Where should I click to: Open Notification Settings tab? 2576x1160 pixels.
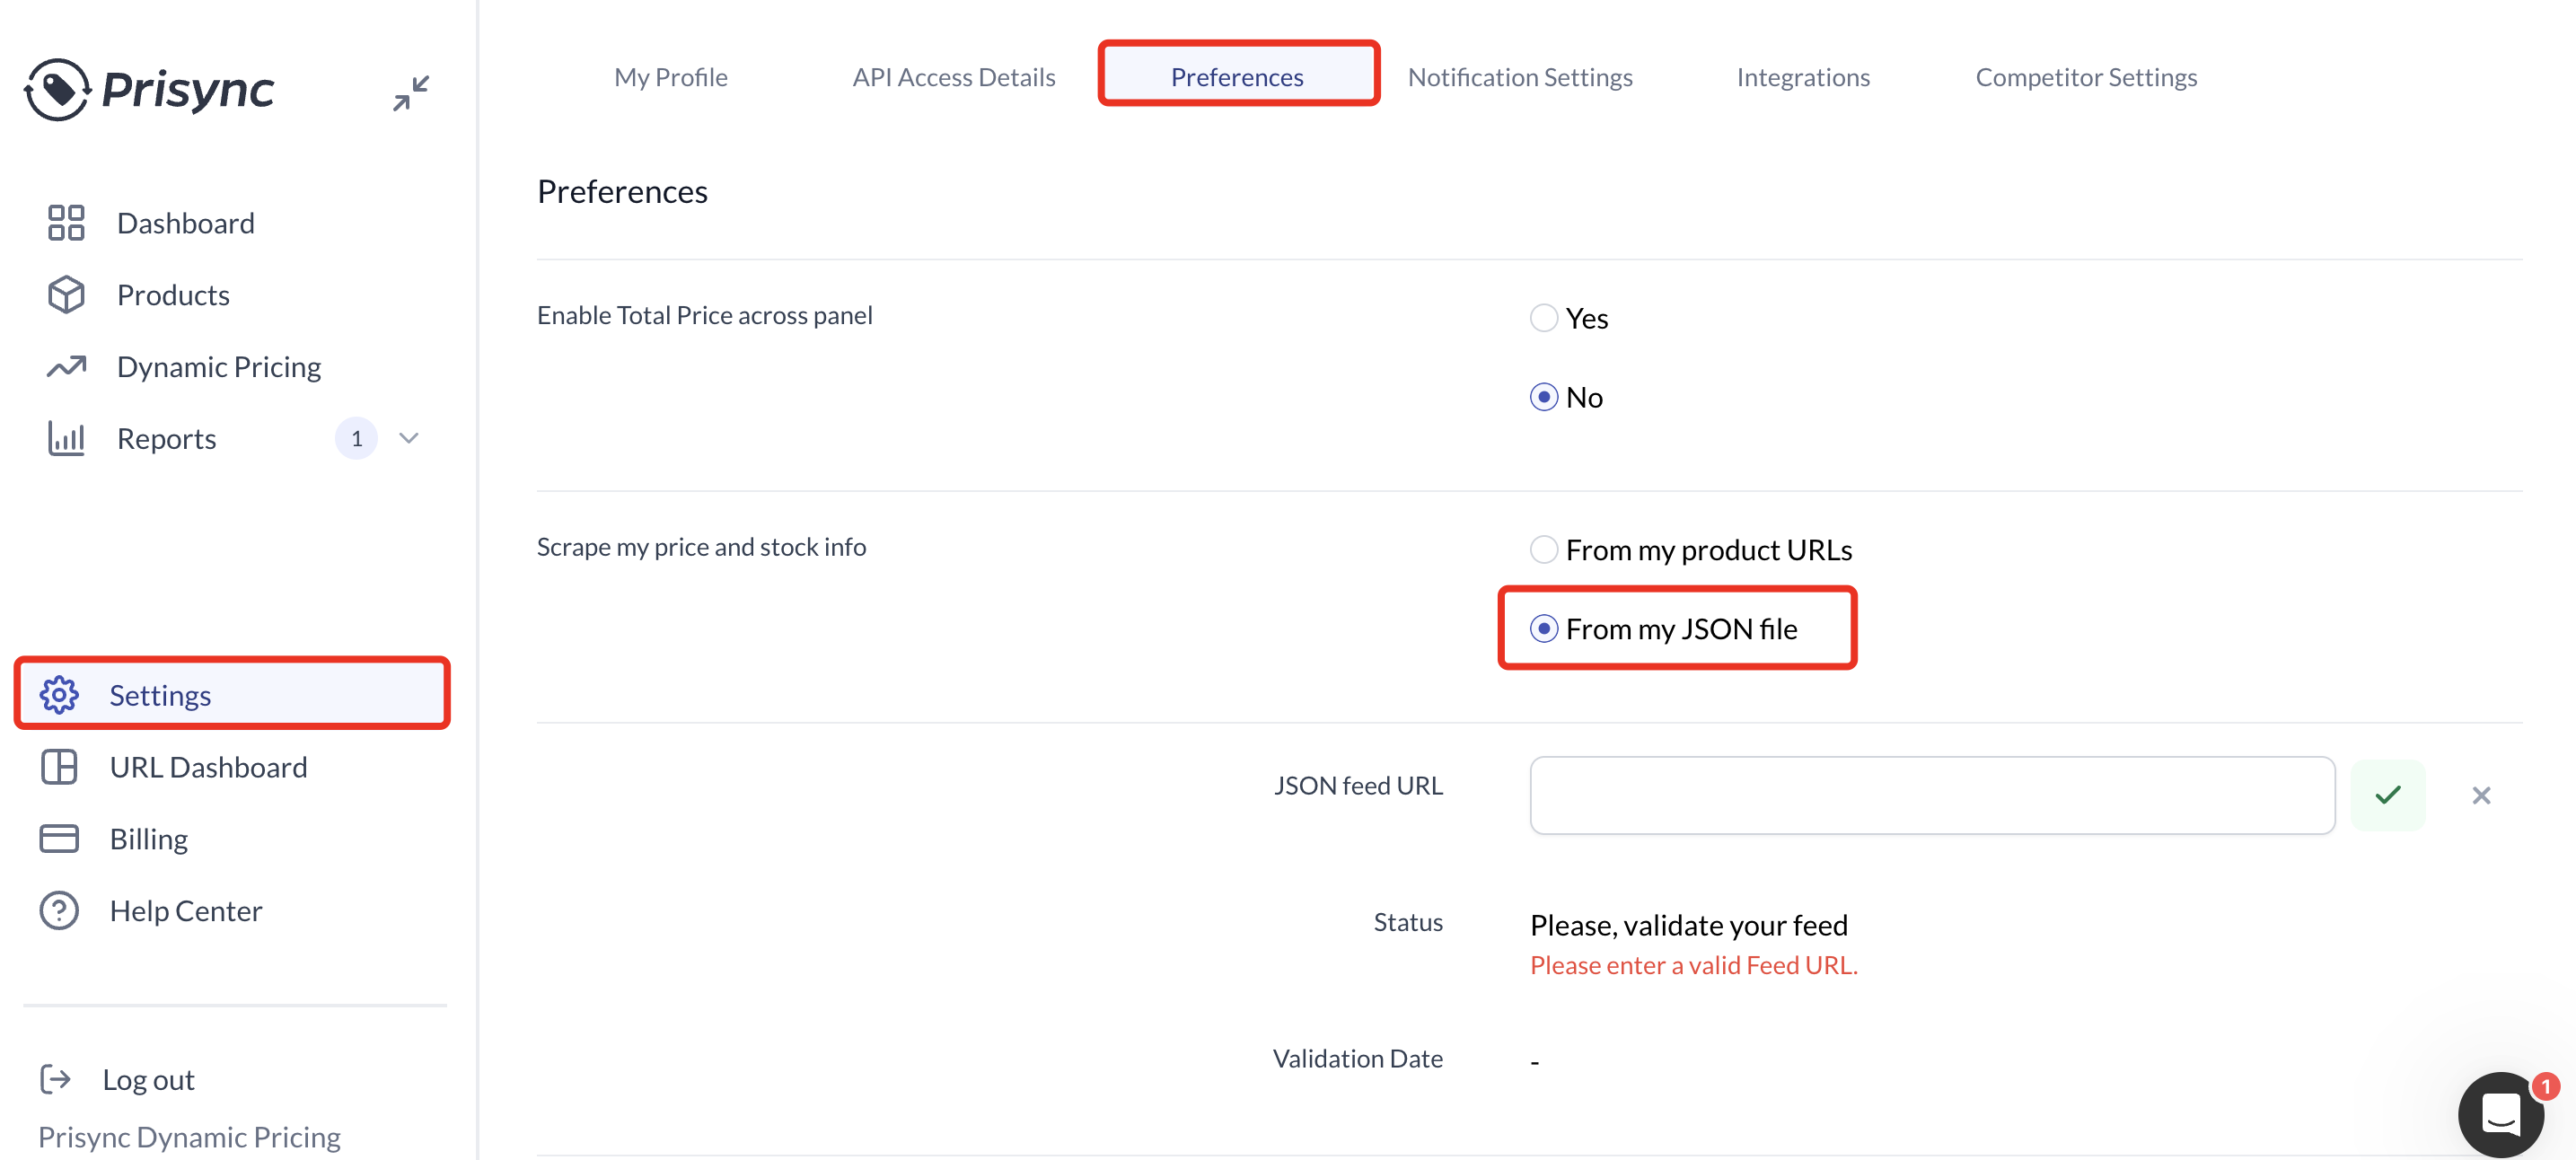(1520, 77)
